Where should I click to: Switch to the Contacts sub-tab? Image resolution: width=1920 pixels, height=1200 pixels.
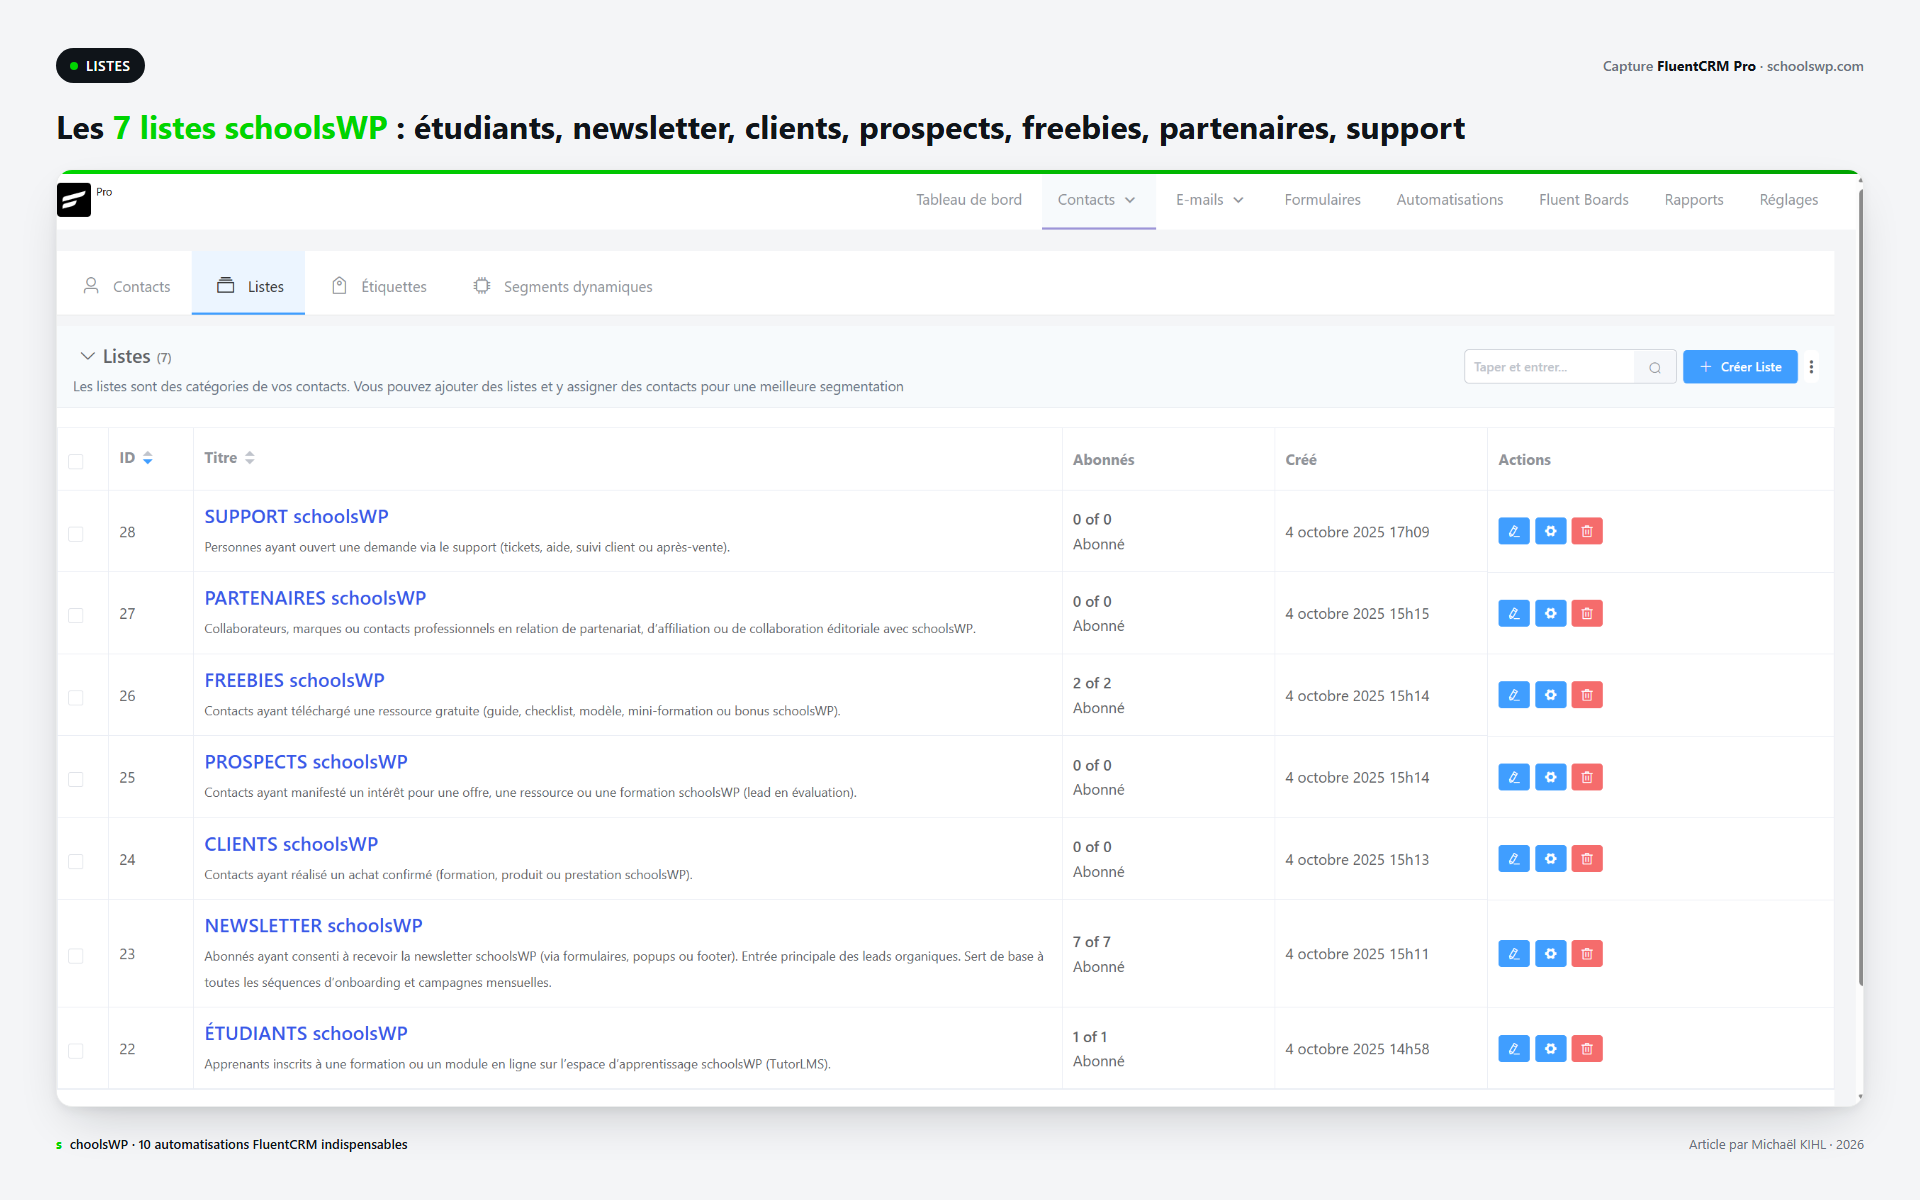point(126,286)
